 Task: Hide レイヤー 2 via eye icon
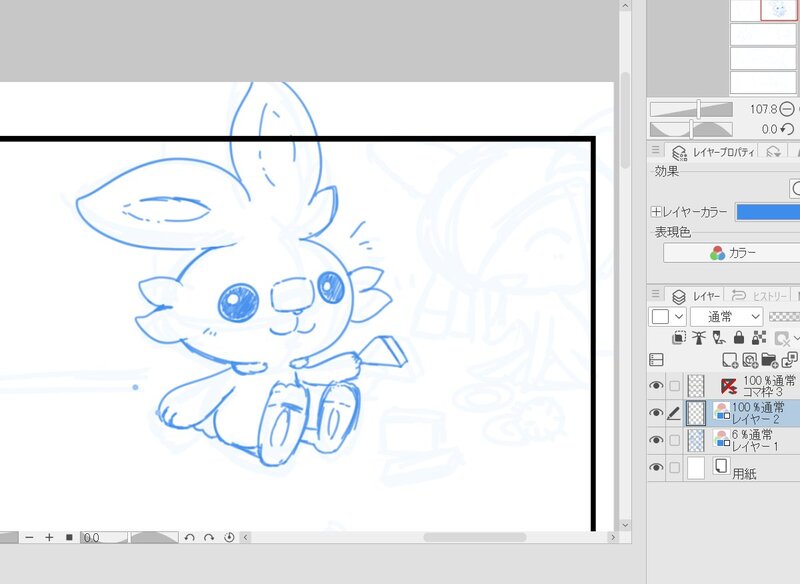pyautogui.click(x=656, y=413)
